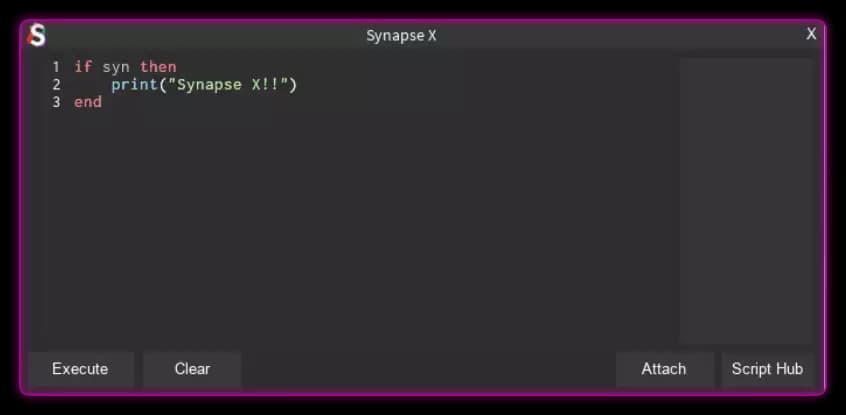This screenshot has width=846, height=415.
Task: Place cursor on the print function call
Action: coord(134,84)
